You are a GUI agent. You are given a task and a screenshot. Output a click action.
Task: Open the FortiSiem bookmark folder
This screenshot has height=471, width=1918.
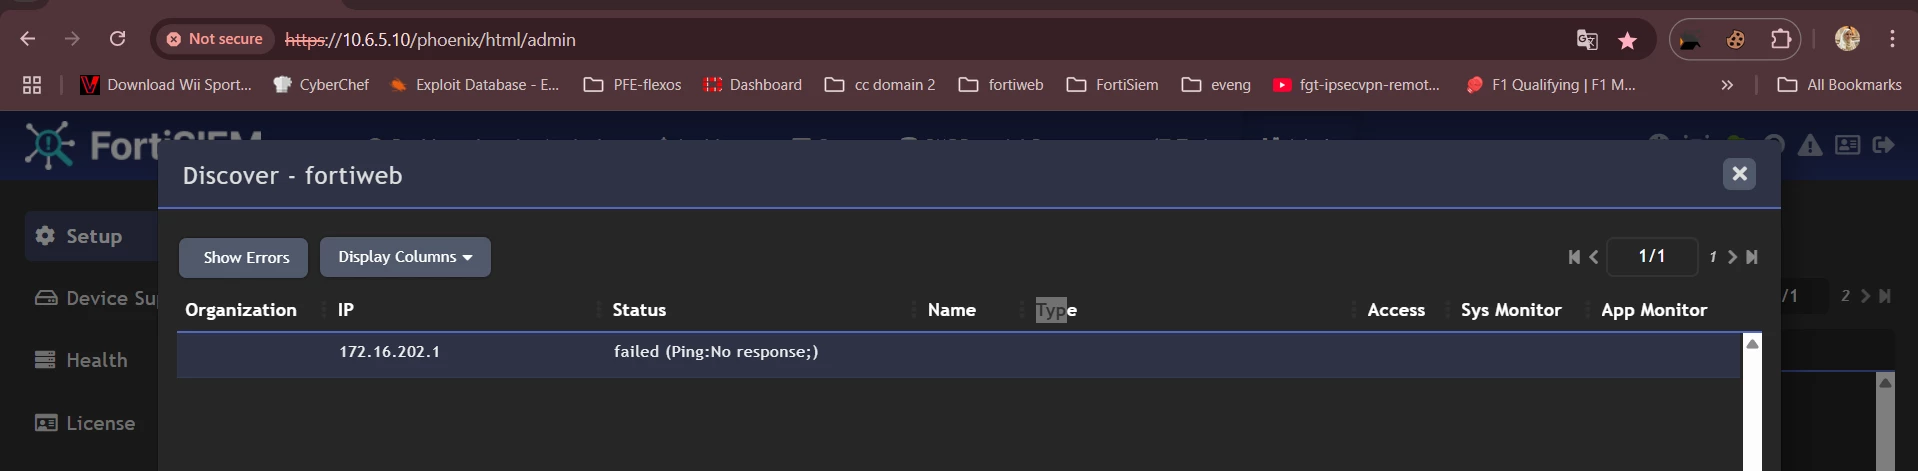click(x=1112, y=85)
